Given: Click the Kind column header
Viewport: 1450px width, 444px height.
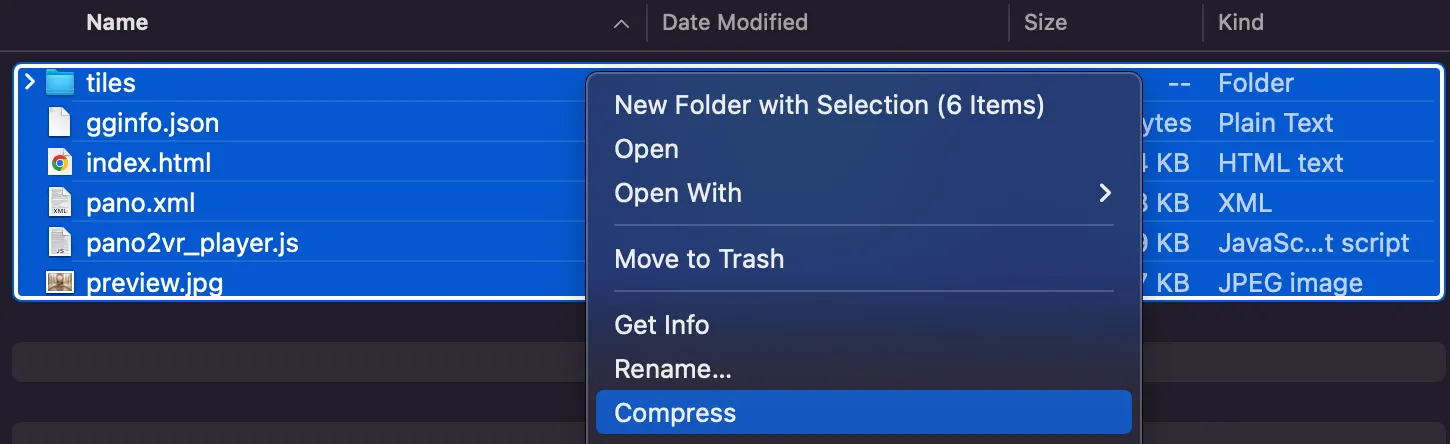Looking at the screenshot, I should 1240,22.
